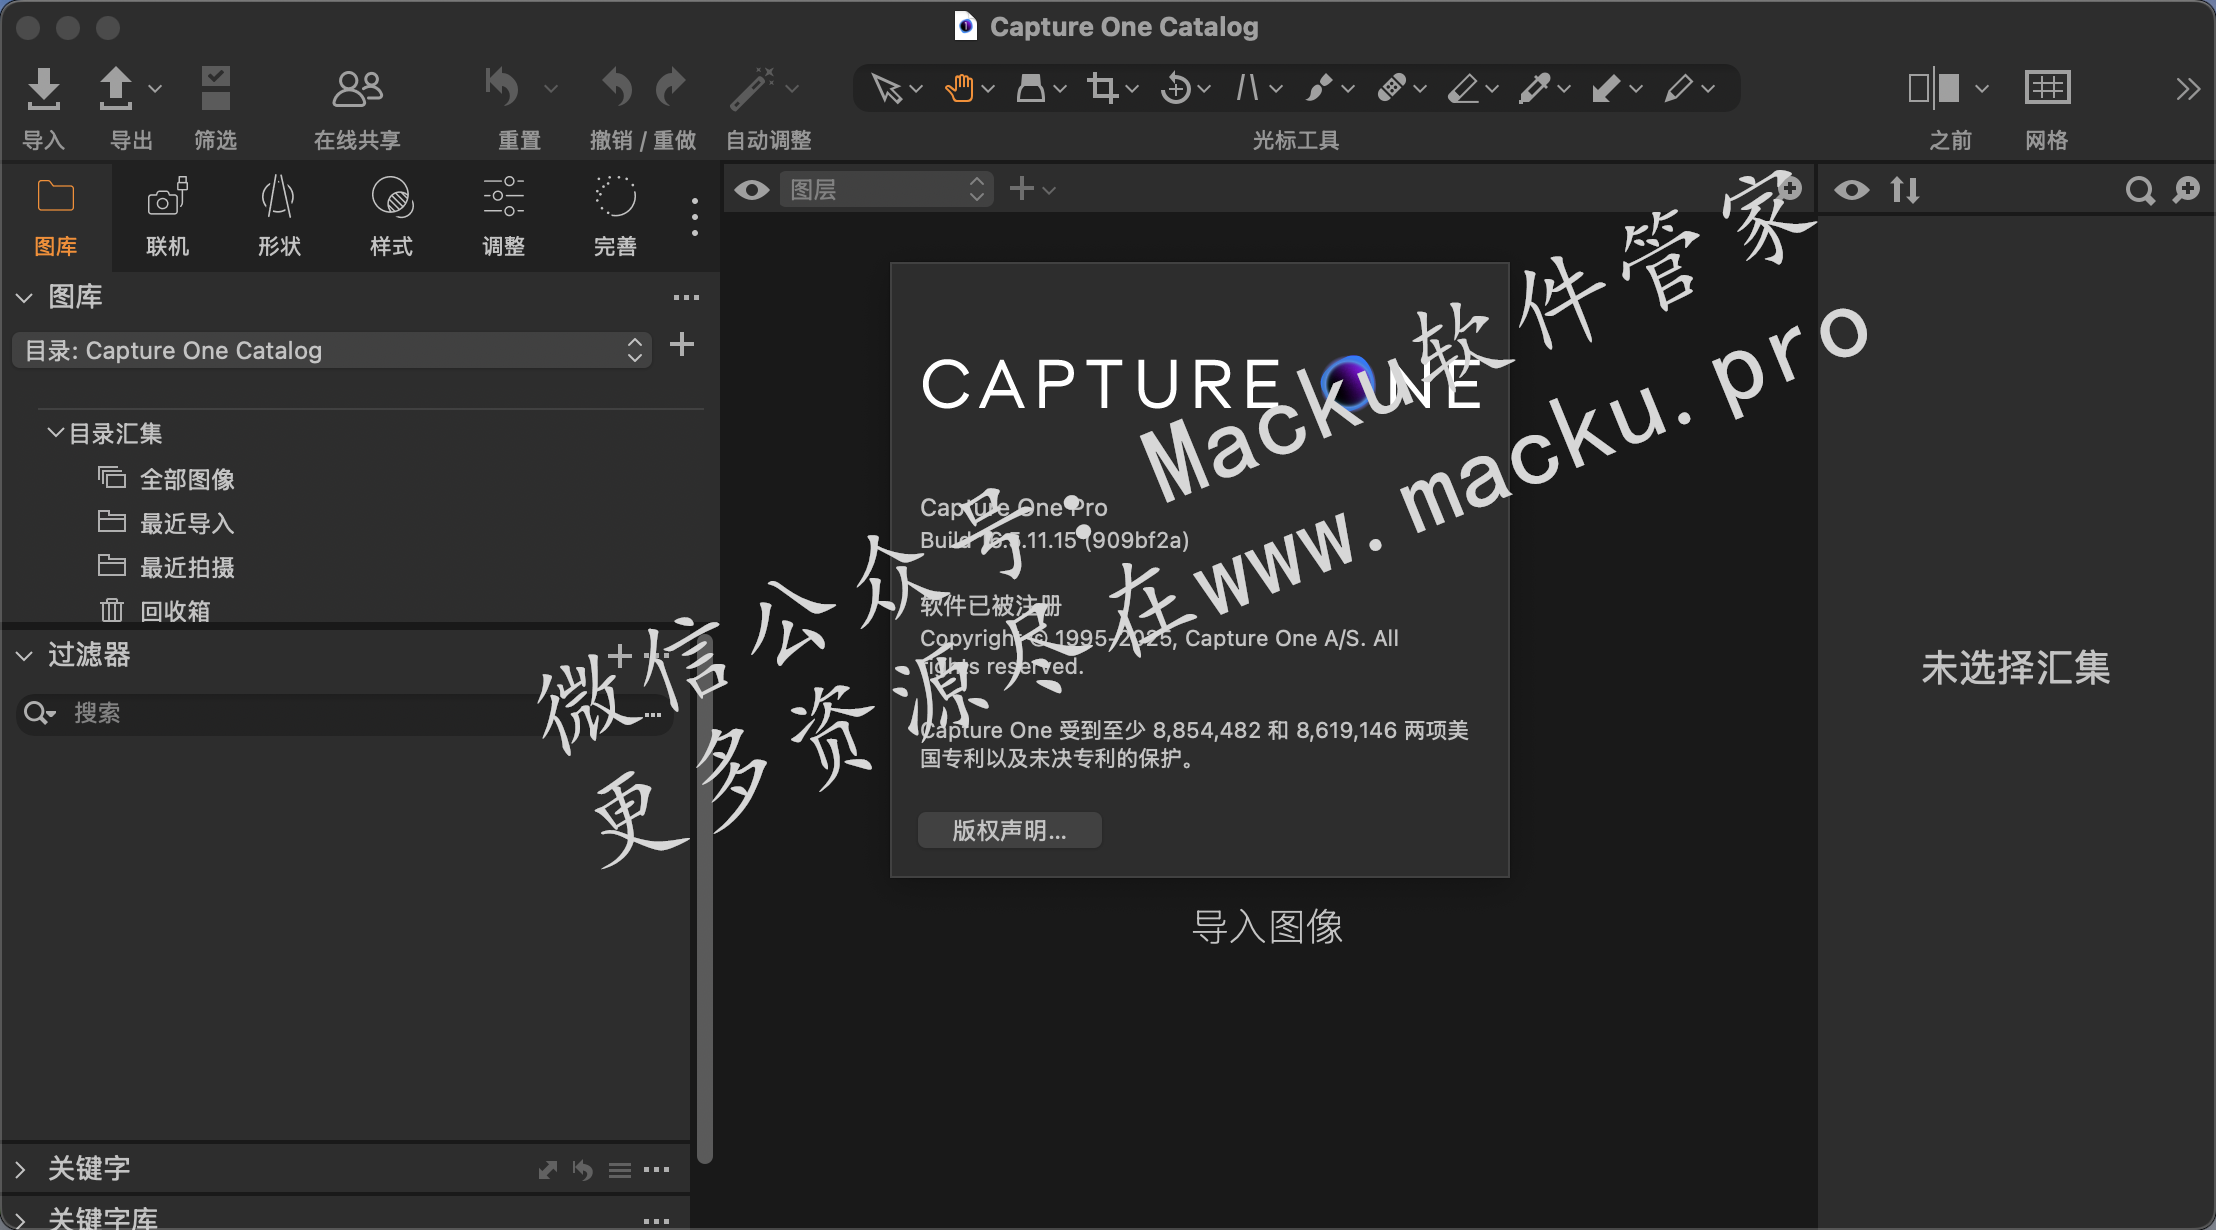Open the Keywords panel ellipsis menu

657,1170
